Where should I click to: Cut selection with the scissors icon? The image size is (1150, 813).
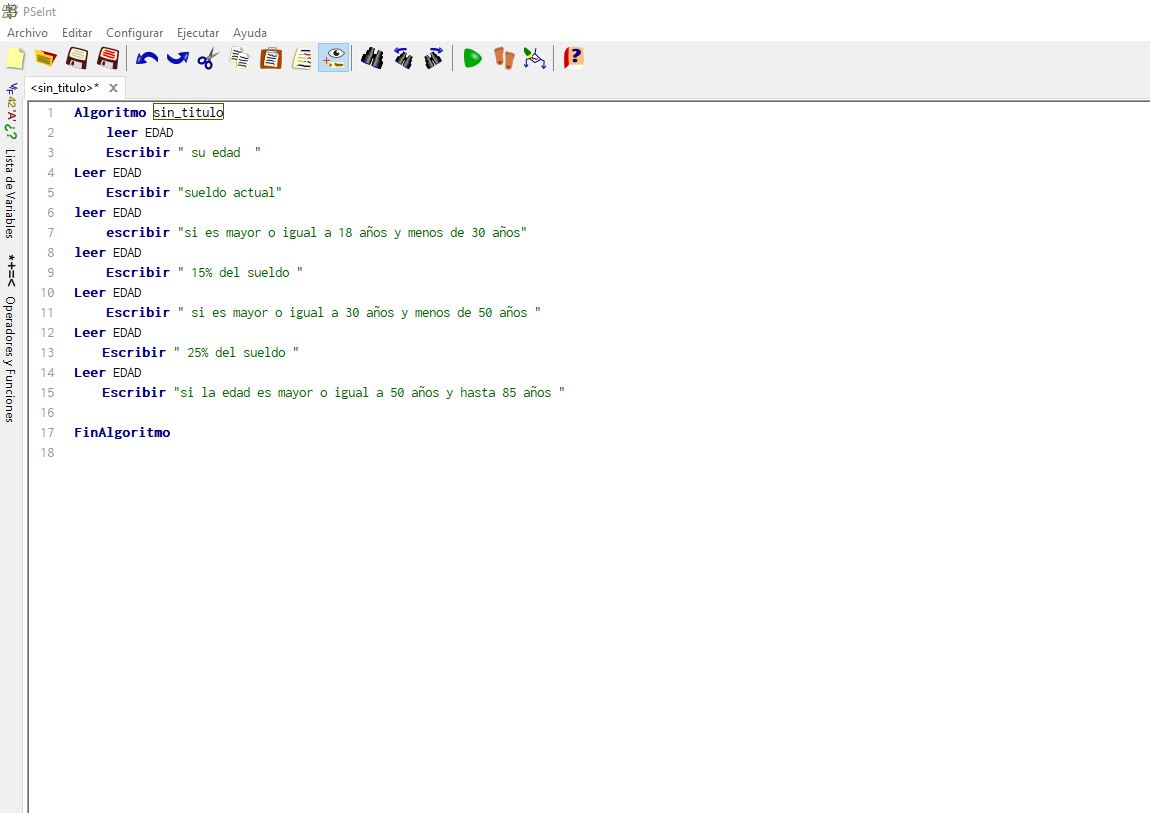[207, 58]
